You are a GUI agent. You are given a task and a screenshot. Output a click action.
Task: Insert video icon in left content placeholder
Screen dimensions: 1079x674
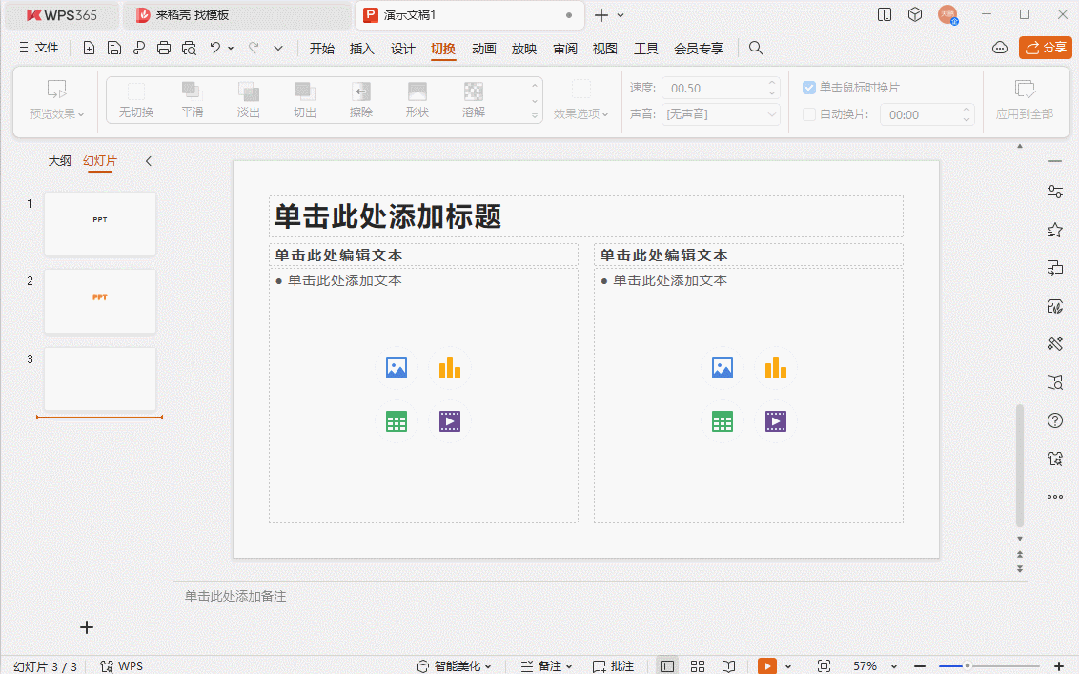click(449, 421)
